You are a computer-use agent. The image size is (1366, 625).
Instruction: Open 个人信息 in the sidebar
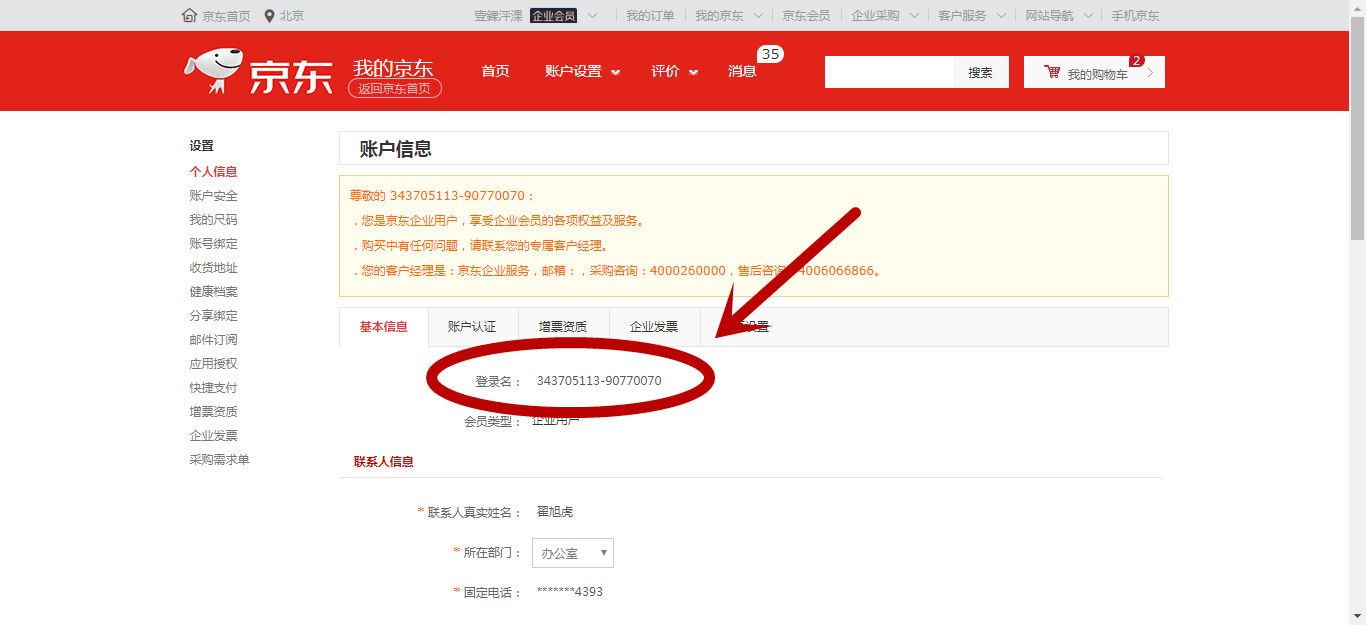click(x=213, y=172)
